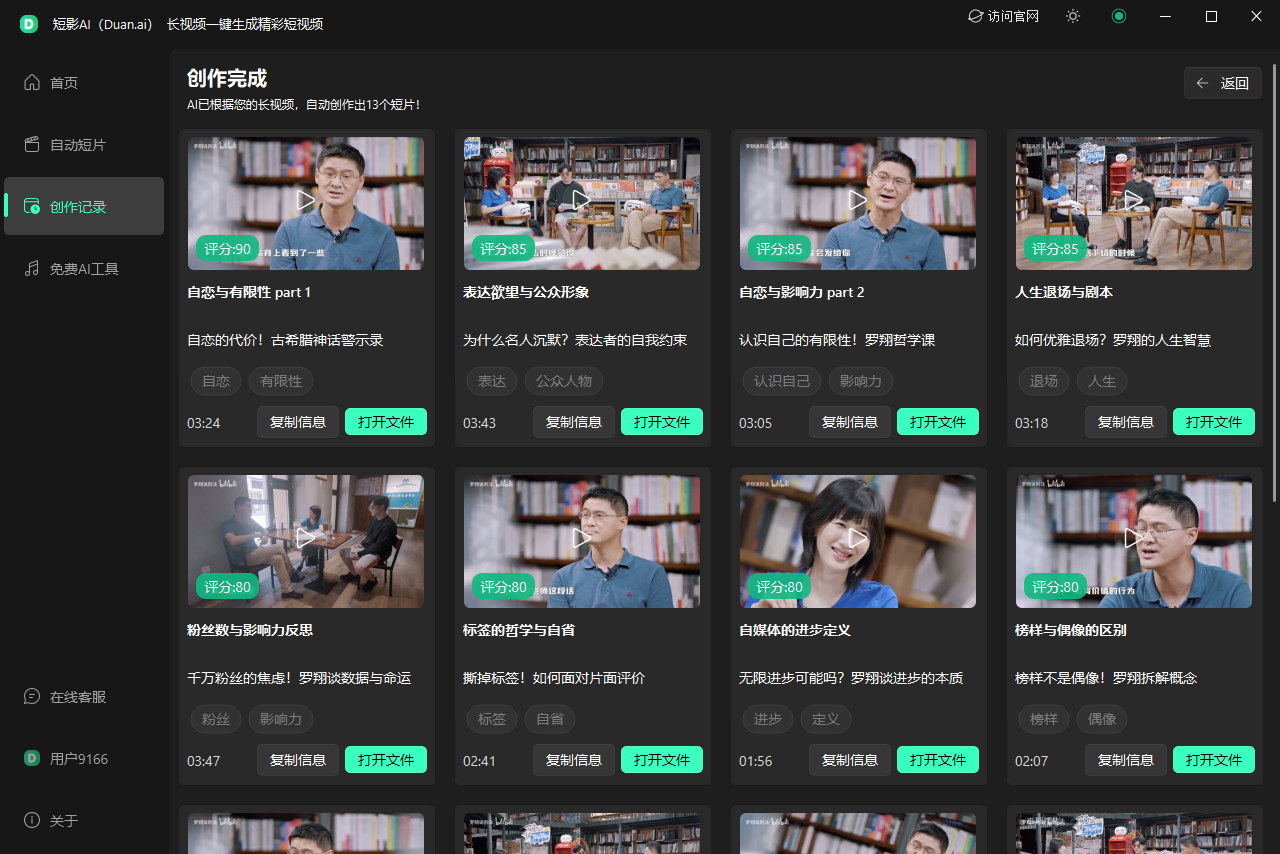
Task: Click score badge on 表达欲望与公众形象 thumbnail
Action: pyautogui.click(x=503, y=249)
